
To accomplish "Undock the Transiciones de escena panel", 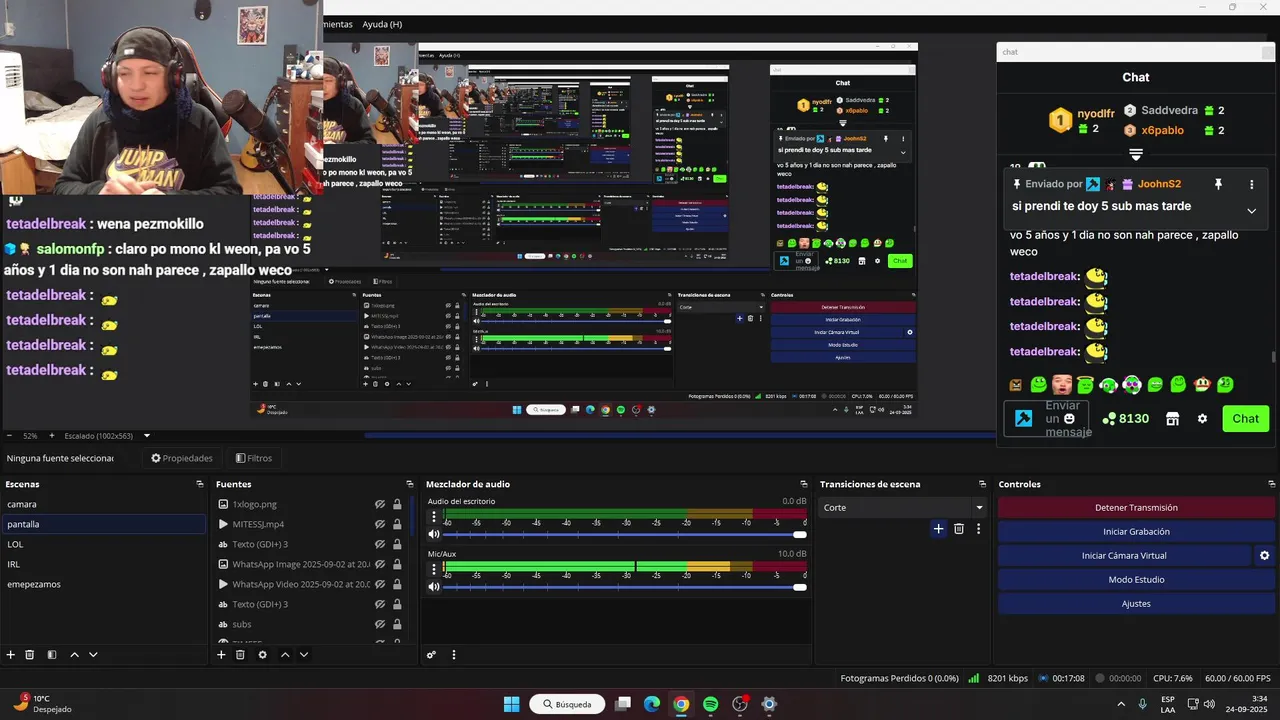I will pyautogui.click(x=983, y=484).
